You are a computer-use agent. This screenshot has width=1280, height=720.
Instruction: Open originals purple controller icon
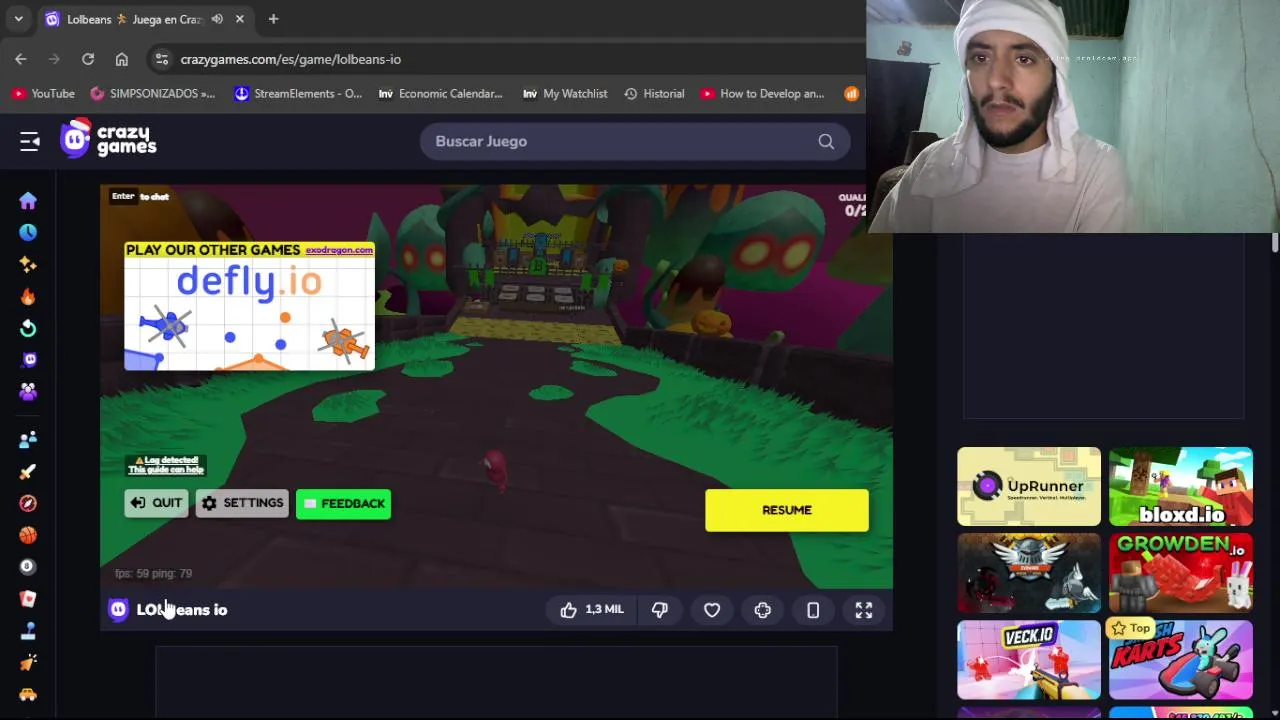point(28,360)
